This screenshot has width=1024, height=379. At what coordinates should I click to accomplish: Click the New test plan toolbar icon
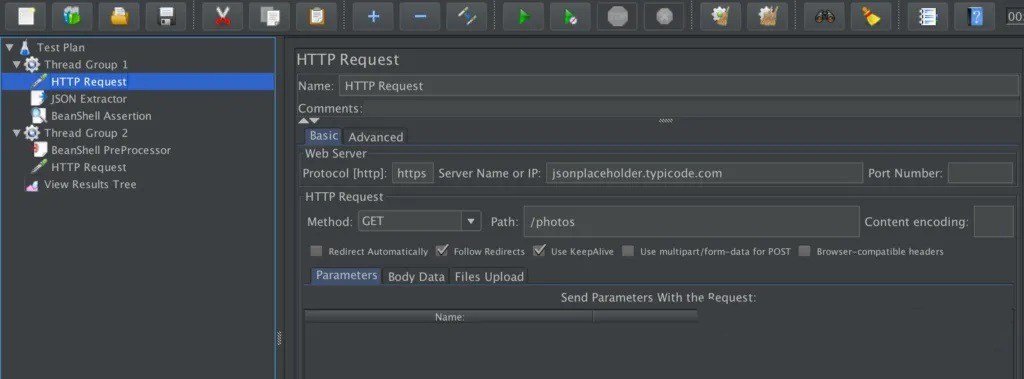(x=26, y=16)
